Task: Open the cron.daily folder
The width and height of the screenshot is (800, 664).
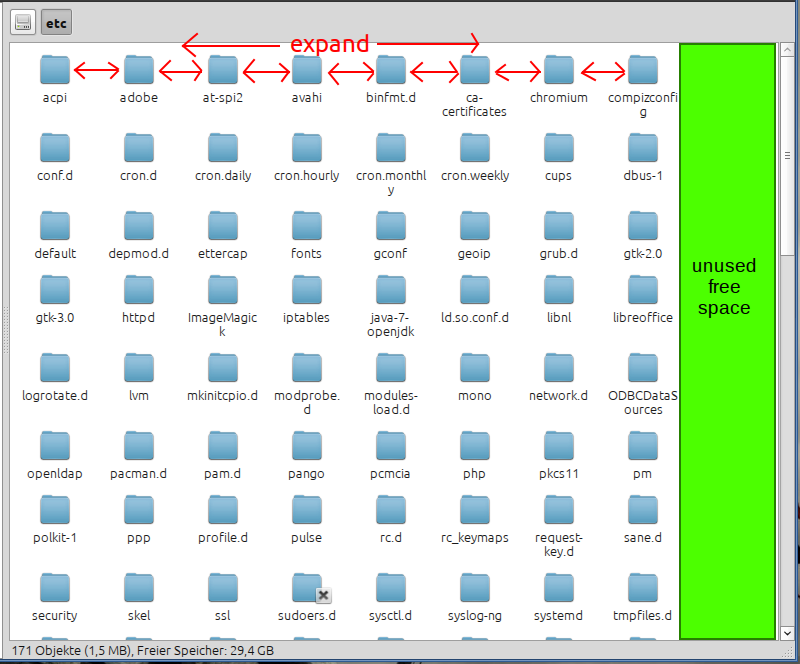Action: pos(223,148)
